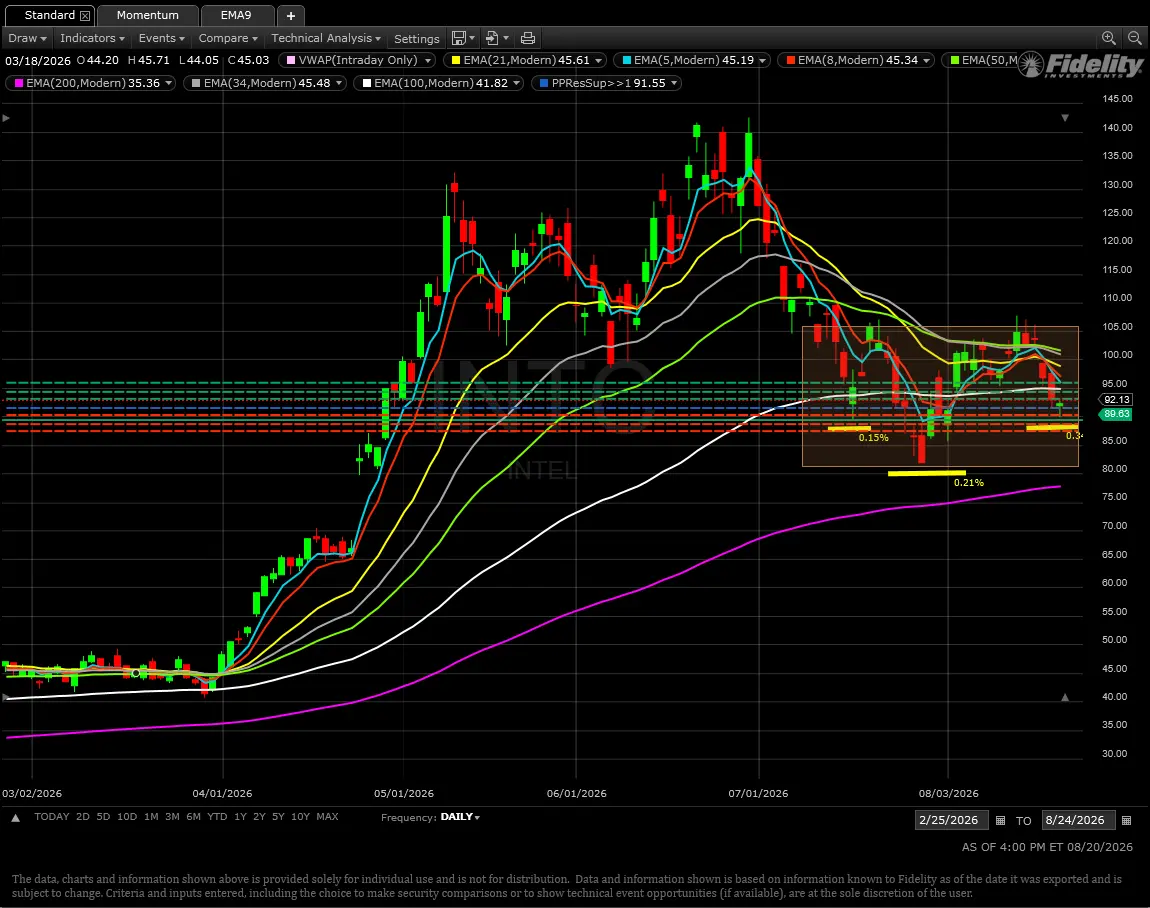
Task: Click the 0.15% annotation label
Action: (x=874, y=438)
